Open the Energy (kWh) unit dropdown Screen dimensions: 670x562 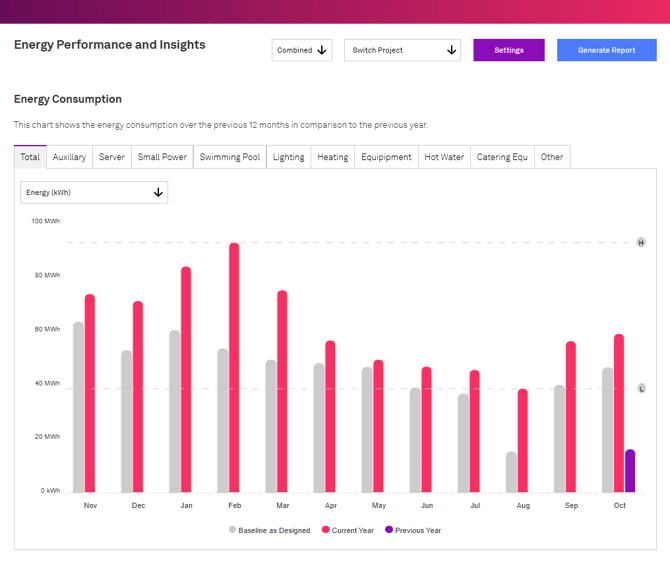click(x=94, y=193)
